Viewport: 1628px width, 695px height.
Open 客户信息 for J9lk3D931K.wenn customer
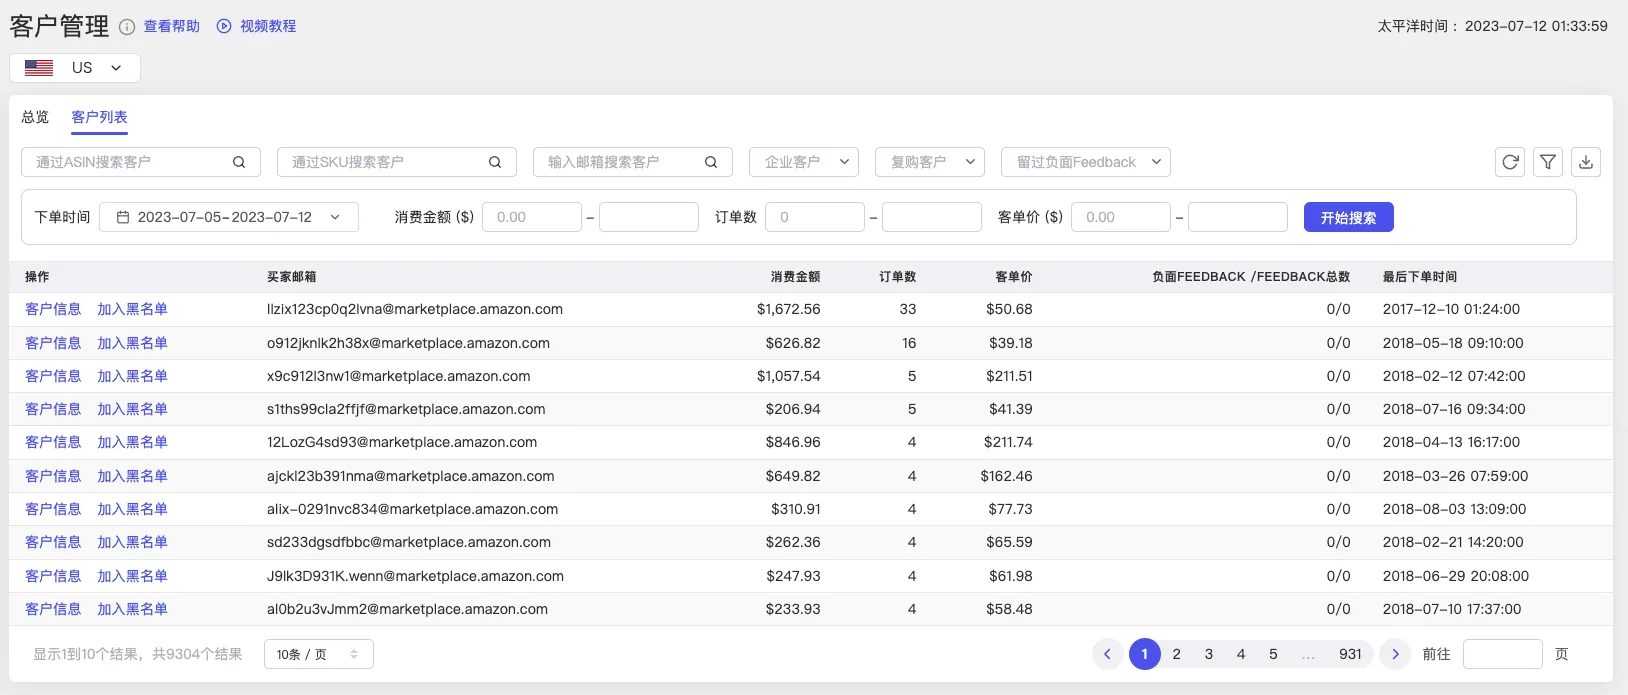click(53, 576)
